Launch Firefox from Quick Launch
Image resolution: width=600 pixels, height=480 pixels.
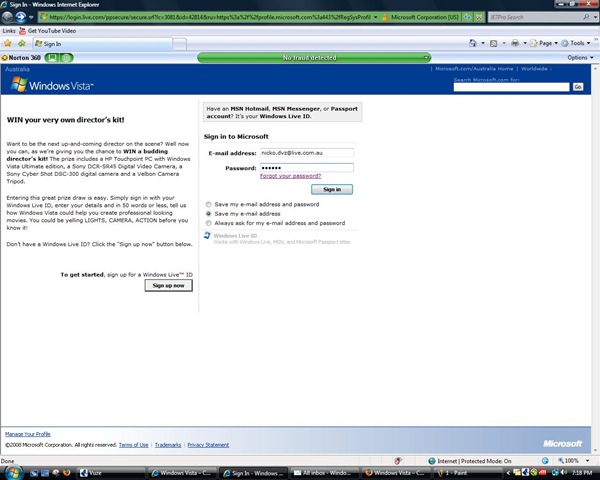click(67, 473)
